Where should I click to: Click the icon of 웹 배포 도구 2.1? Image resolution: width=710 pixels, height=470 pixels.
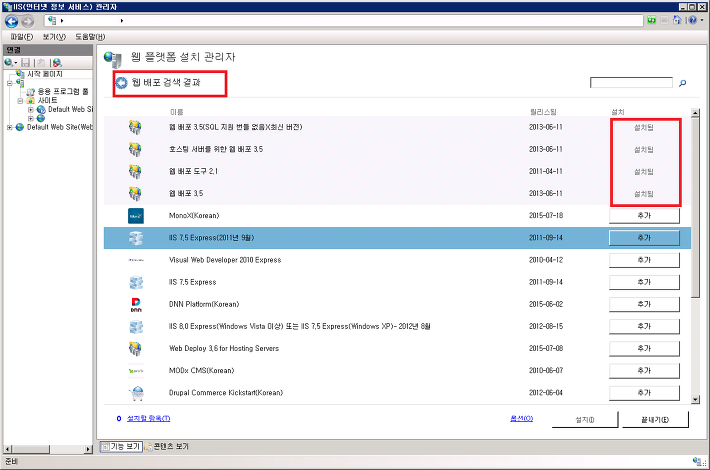[x=135, y=172]
